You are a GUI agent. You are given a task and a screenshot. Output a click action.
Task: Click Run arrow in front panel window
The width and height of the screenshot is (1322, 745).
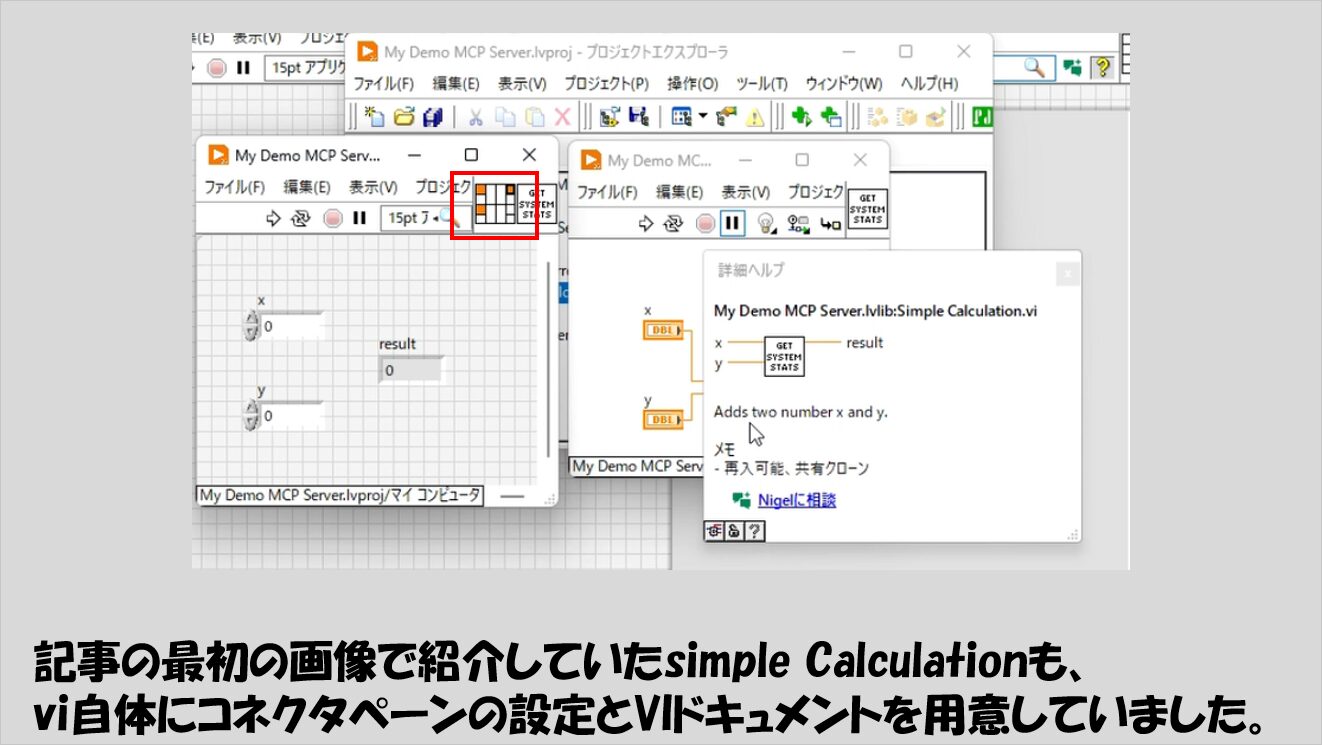(274, 218)
